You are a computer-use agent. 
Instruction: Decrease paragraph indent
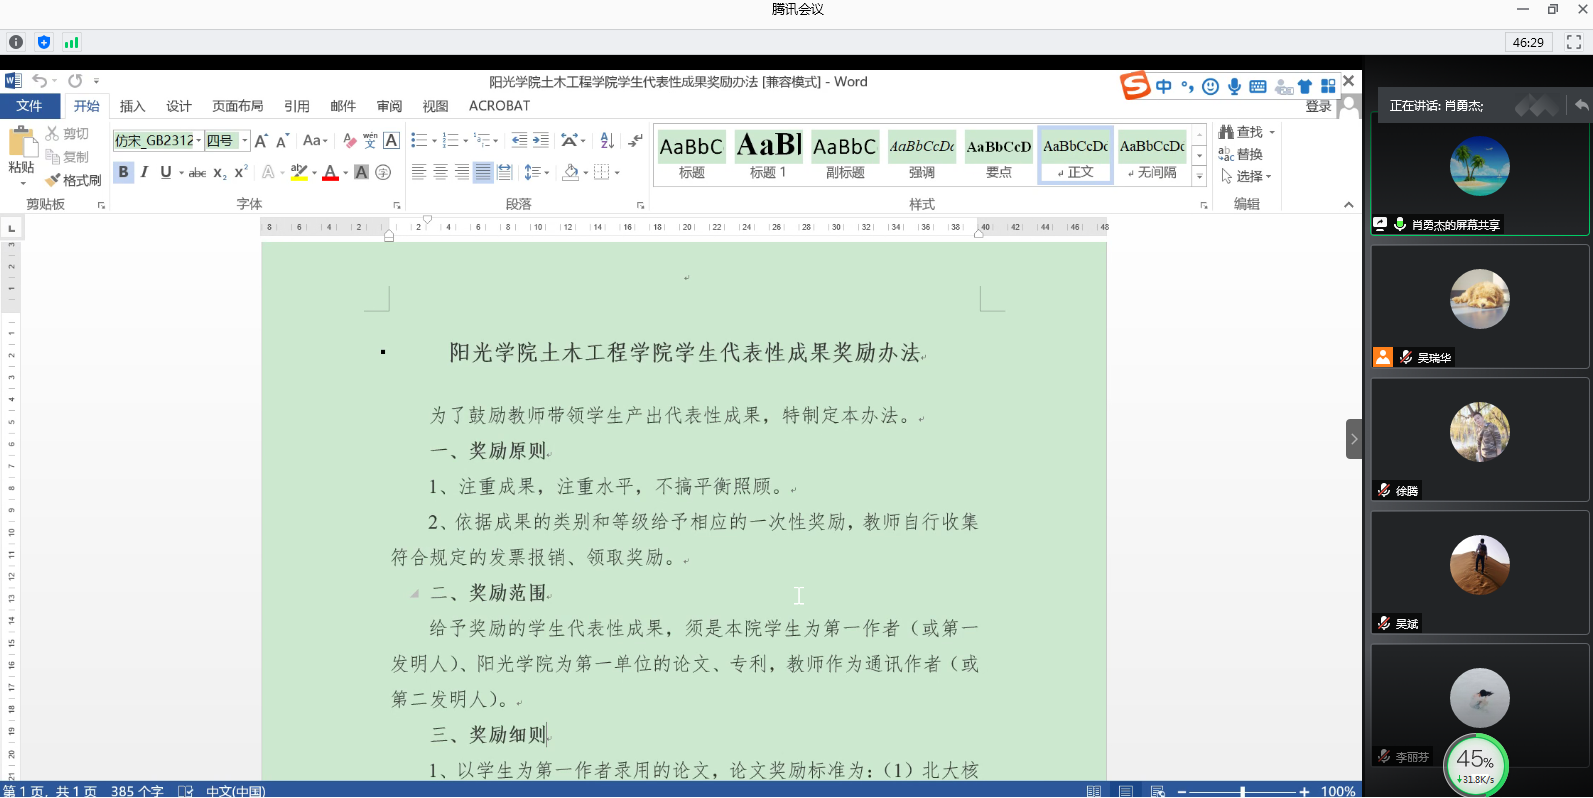(520, 140)
